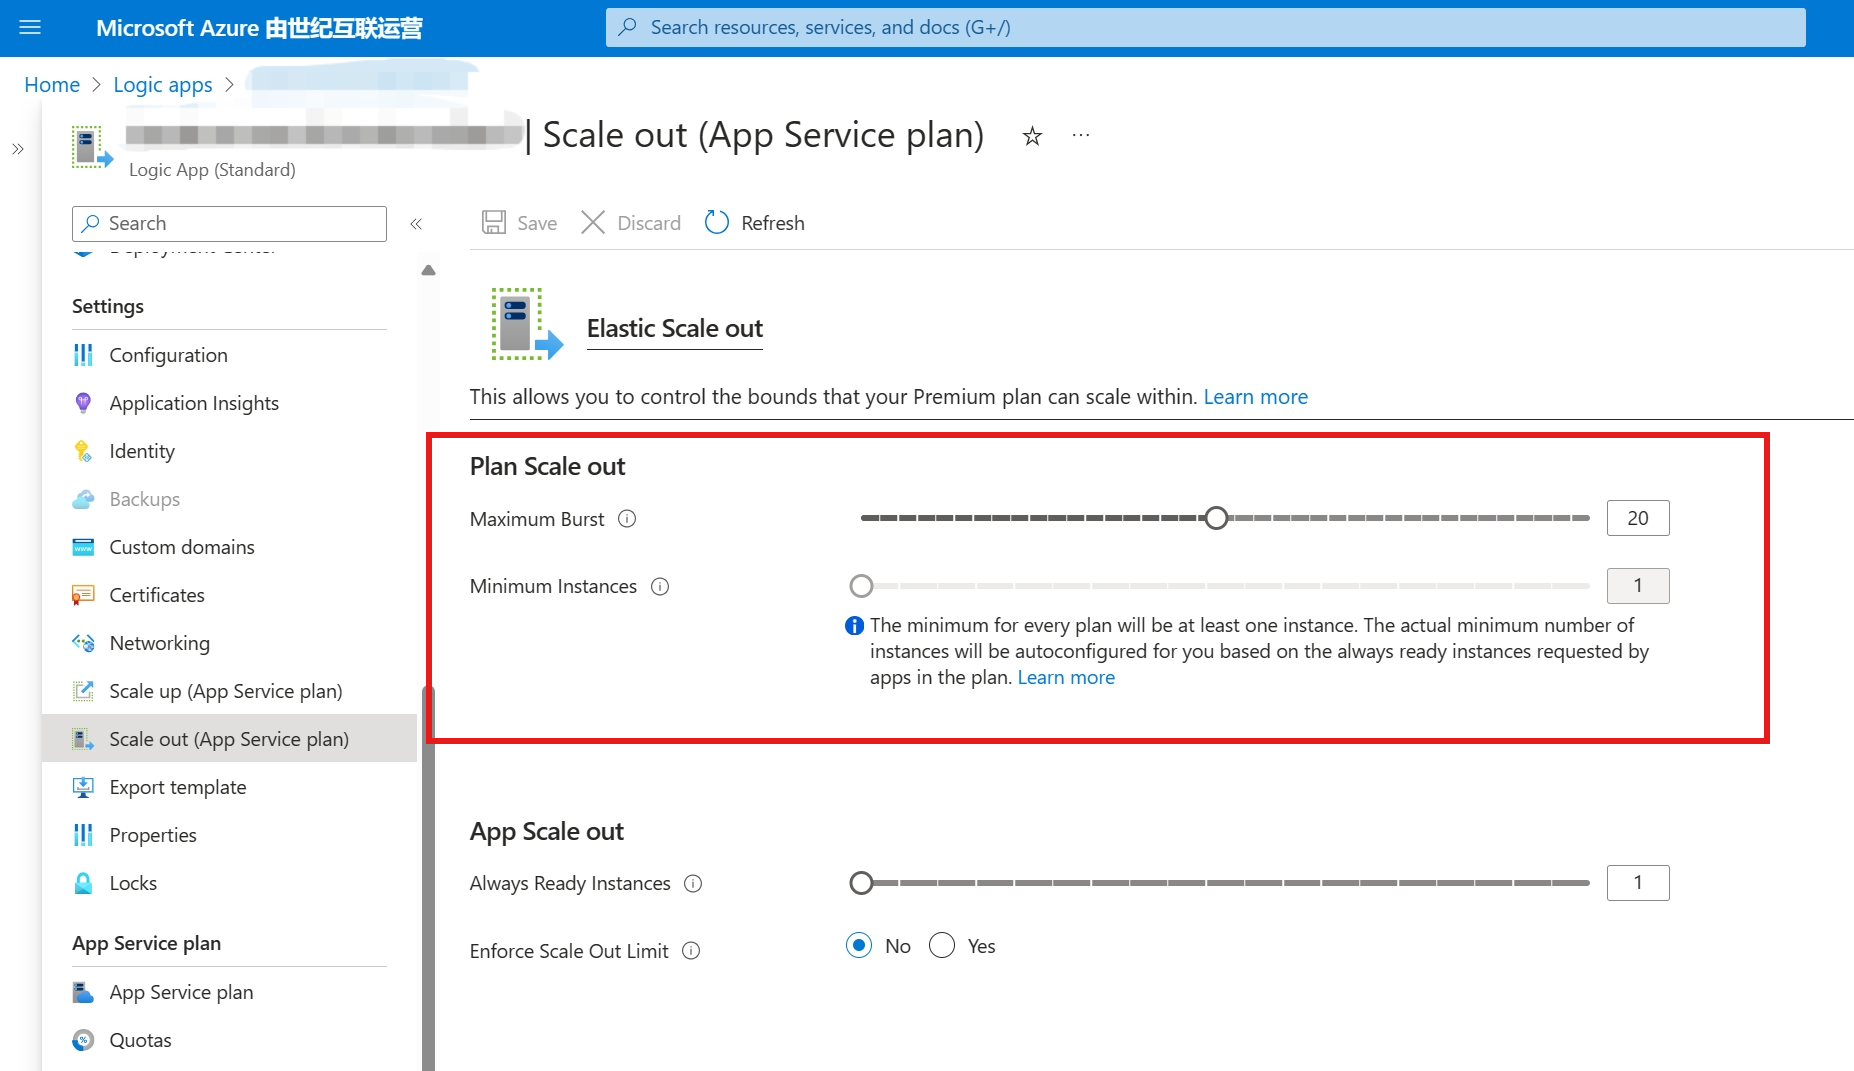The image size is (1854, 1071).
Task: Click Learn more link under Elastic Scale out
Action: coord(1255,397)
